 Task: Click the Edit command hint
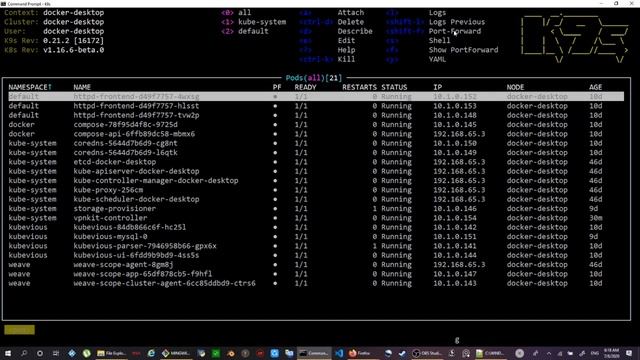[x=346, y=41]
